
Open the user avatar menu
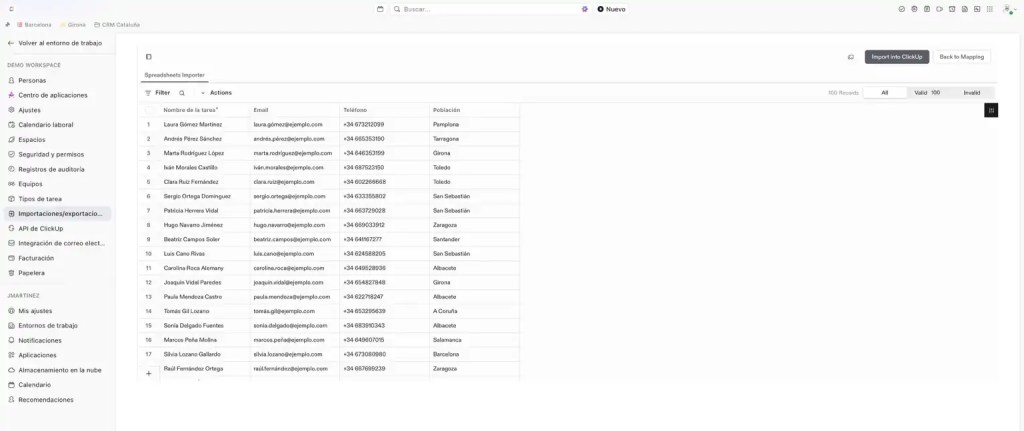pyautogui.click(x=1008, y=9)
